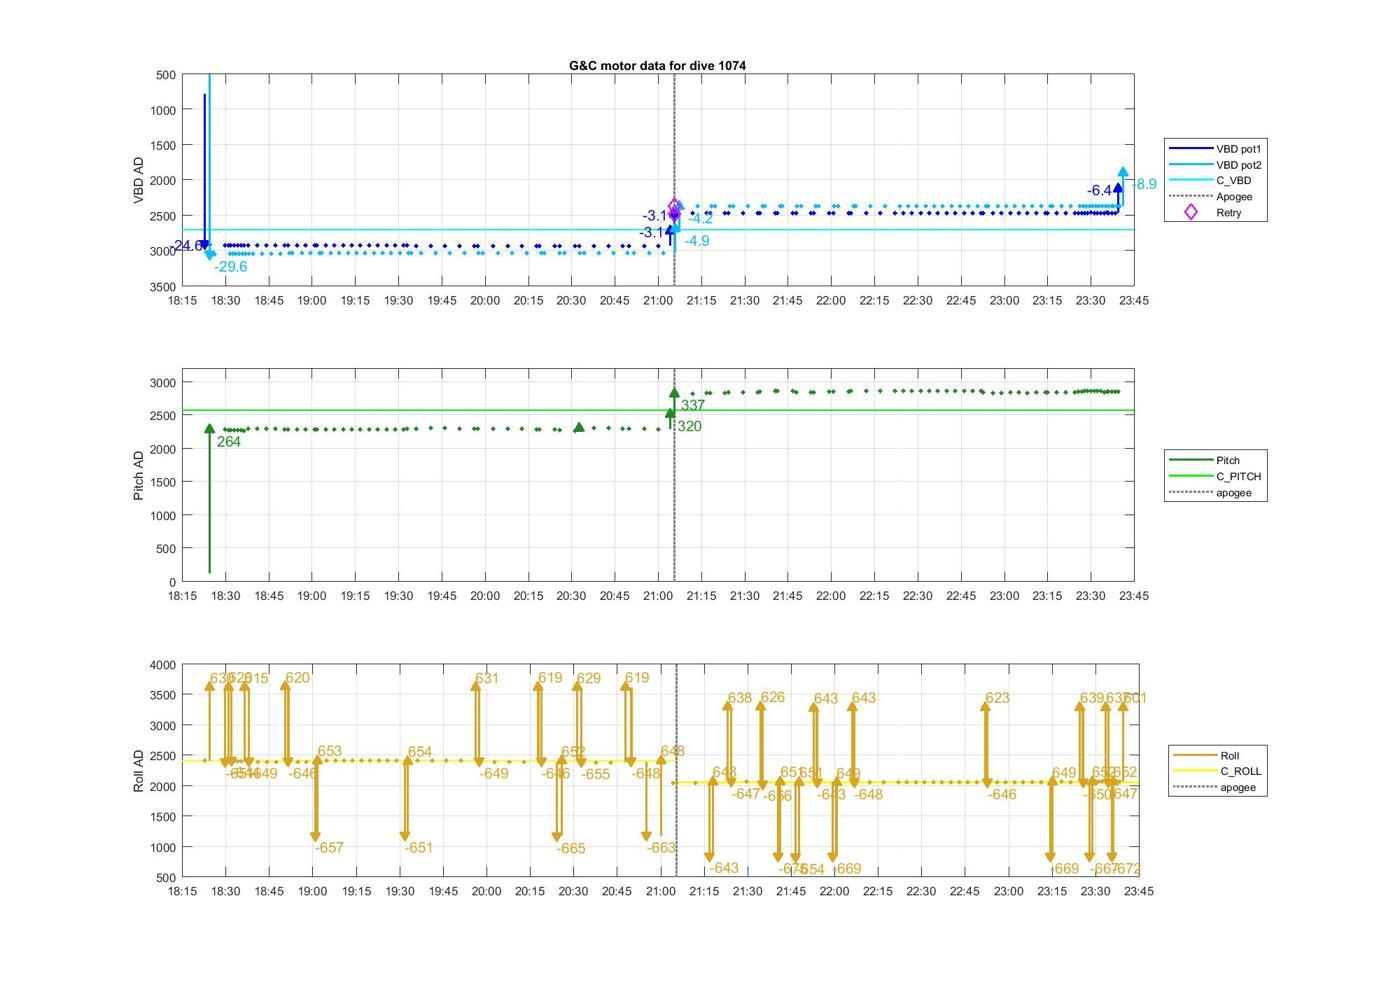This screenshot has width=1400, height=986.
Task: Click the '-29.6' value label on VBD plot
Action: pos(231,267)
